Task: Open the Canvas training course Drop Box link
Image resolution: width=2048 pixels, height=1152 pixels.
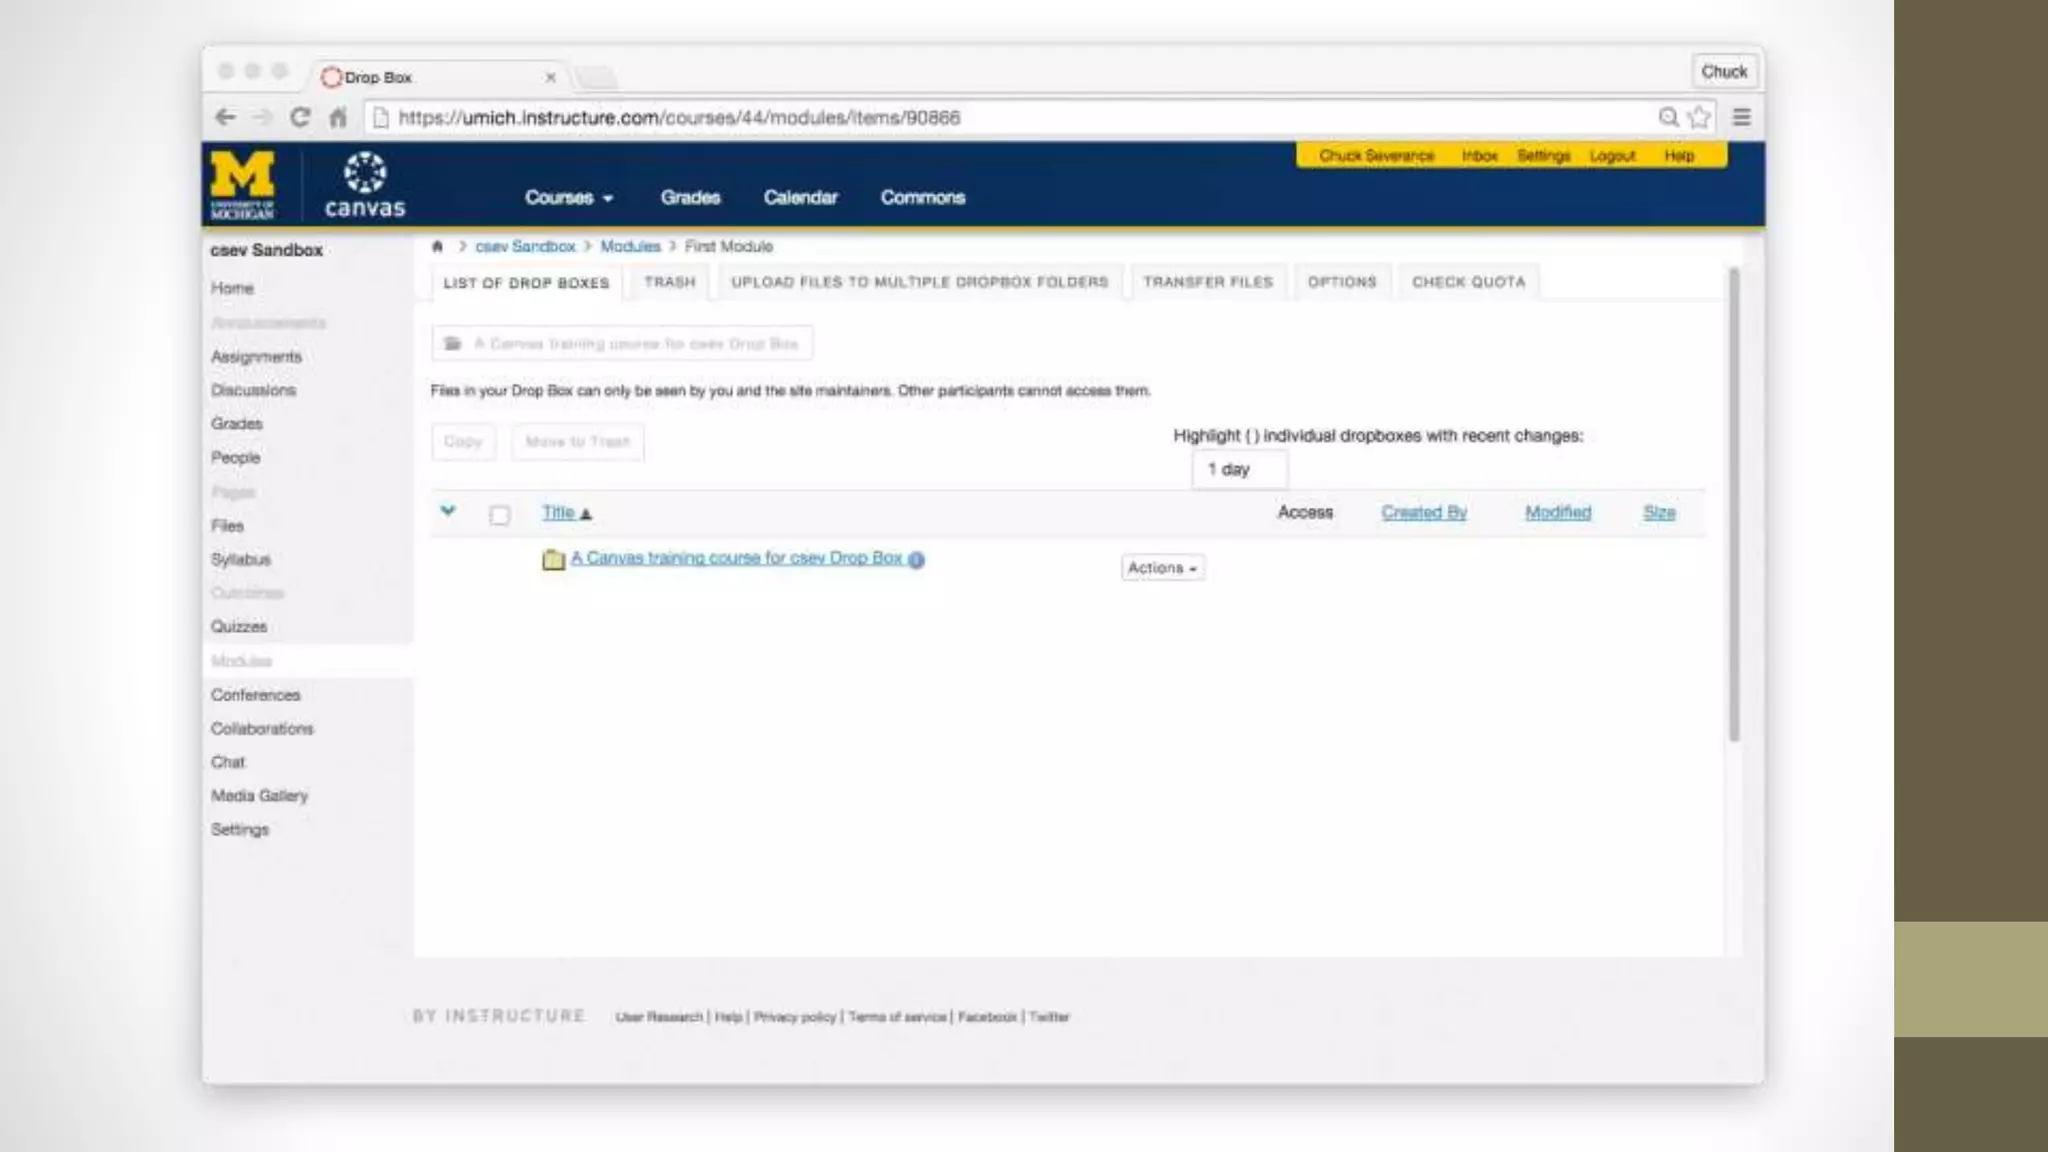Action: [x=736, y=558]
